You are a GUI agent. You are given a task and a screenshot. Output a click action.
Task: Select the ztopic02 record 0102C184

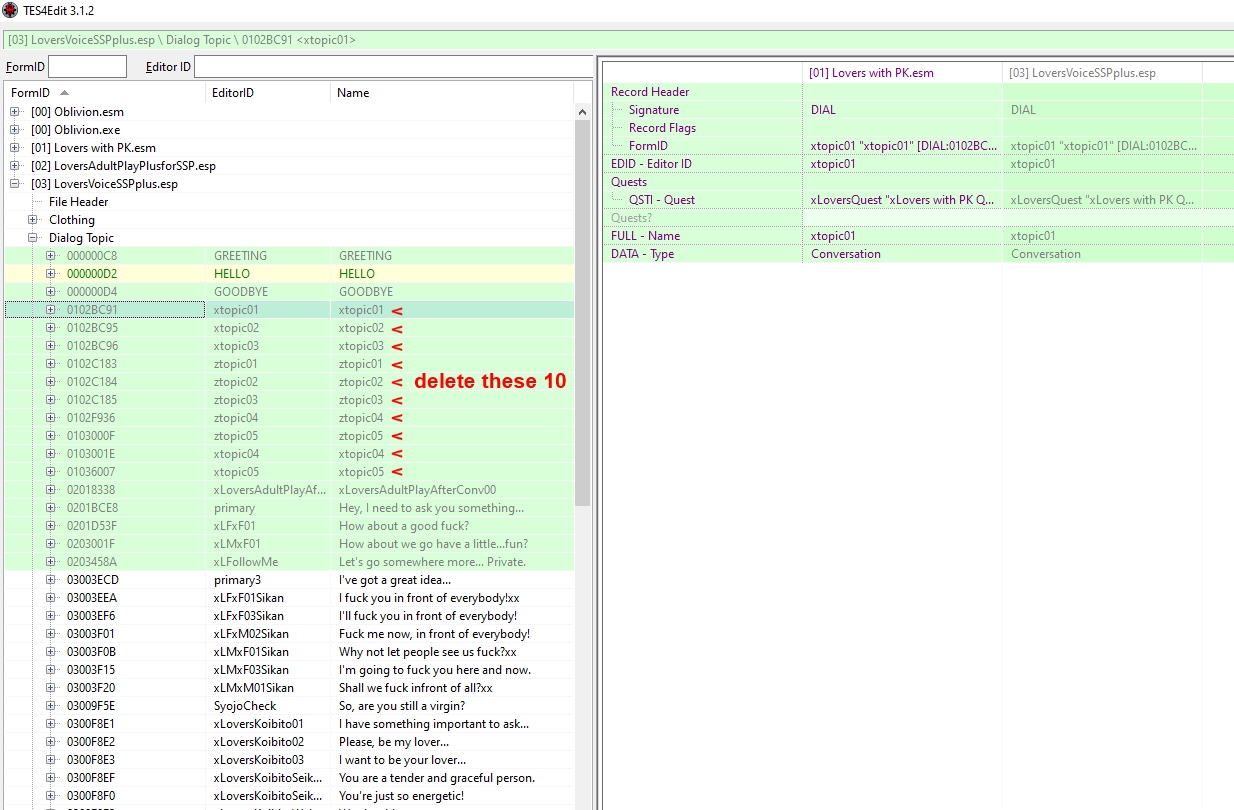click(x=289, y=382)
